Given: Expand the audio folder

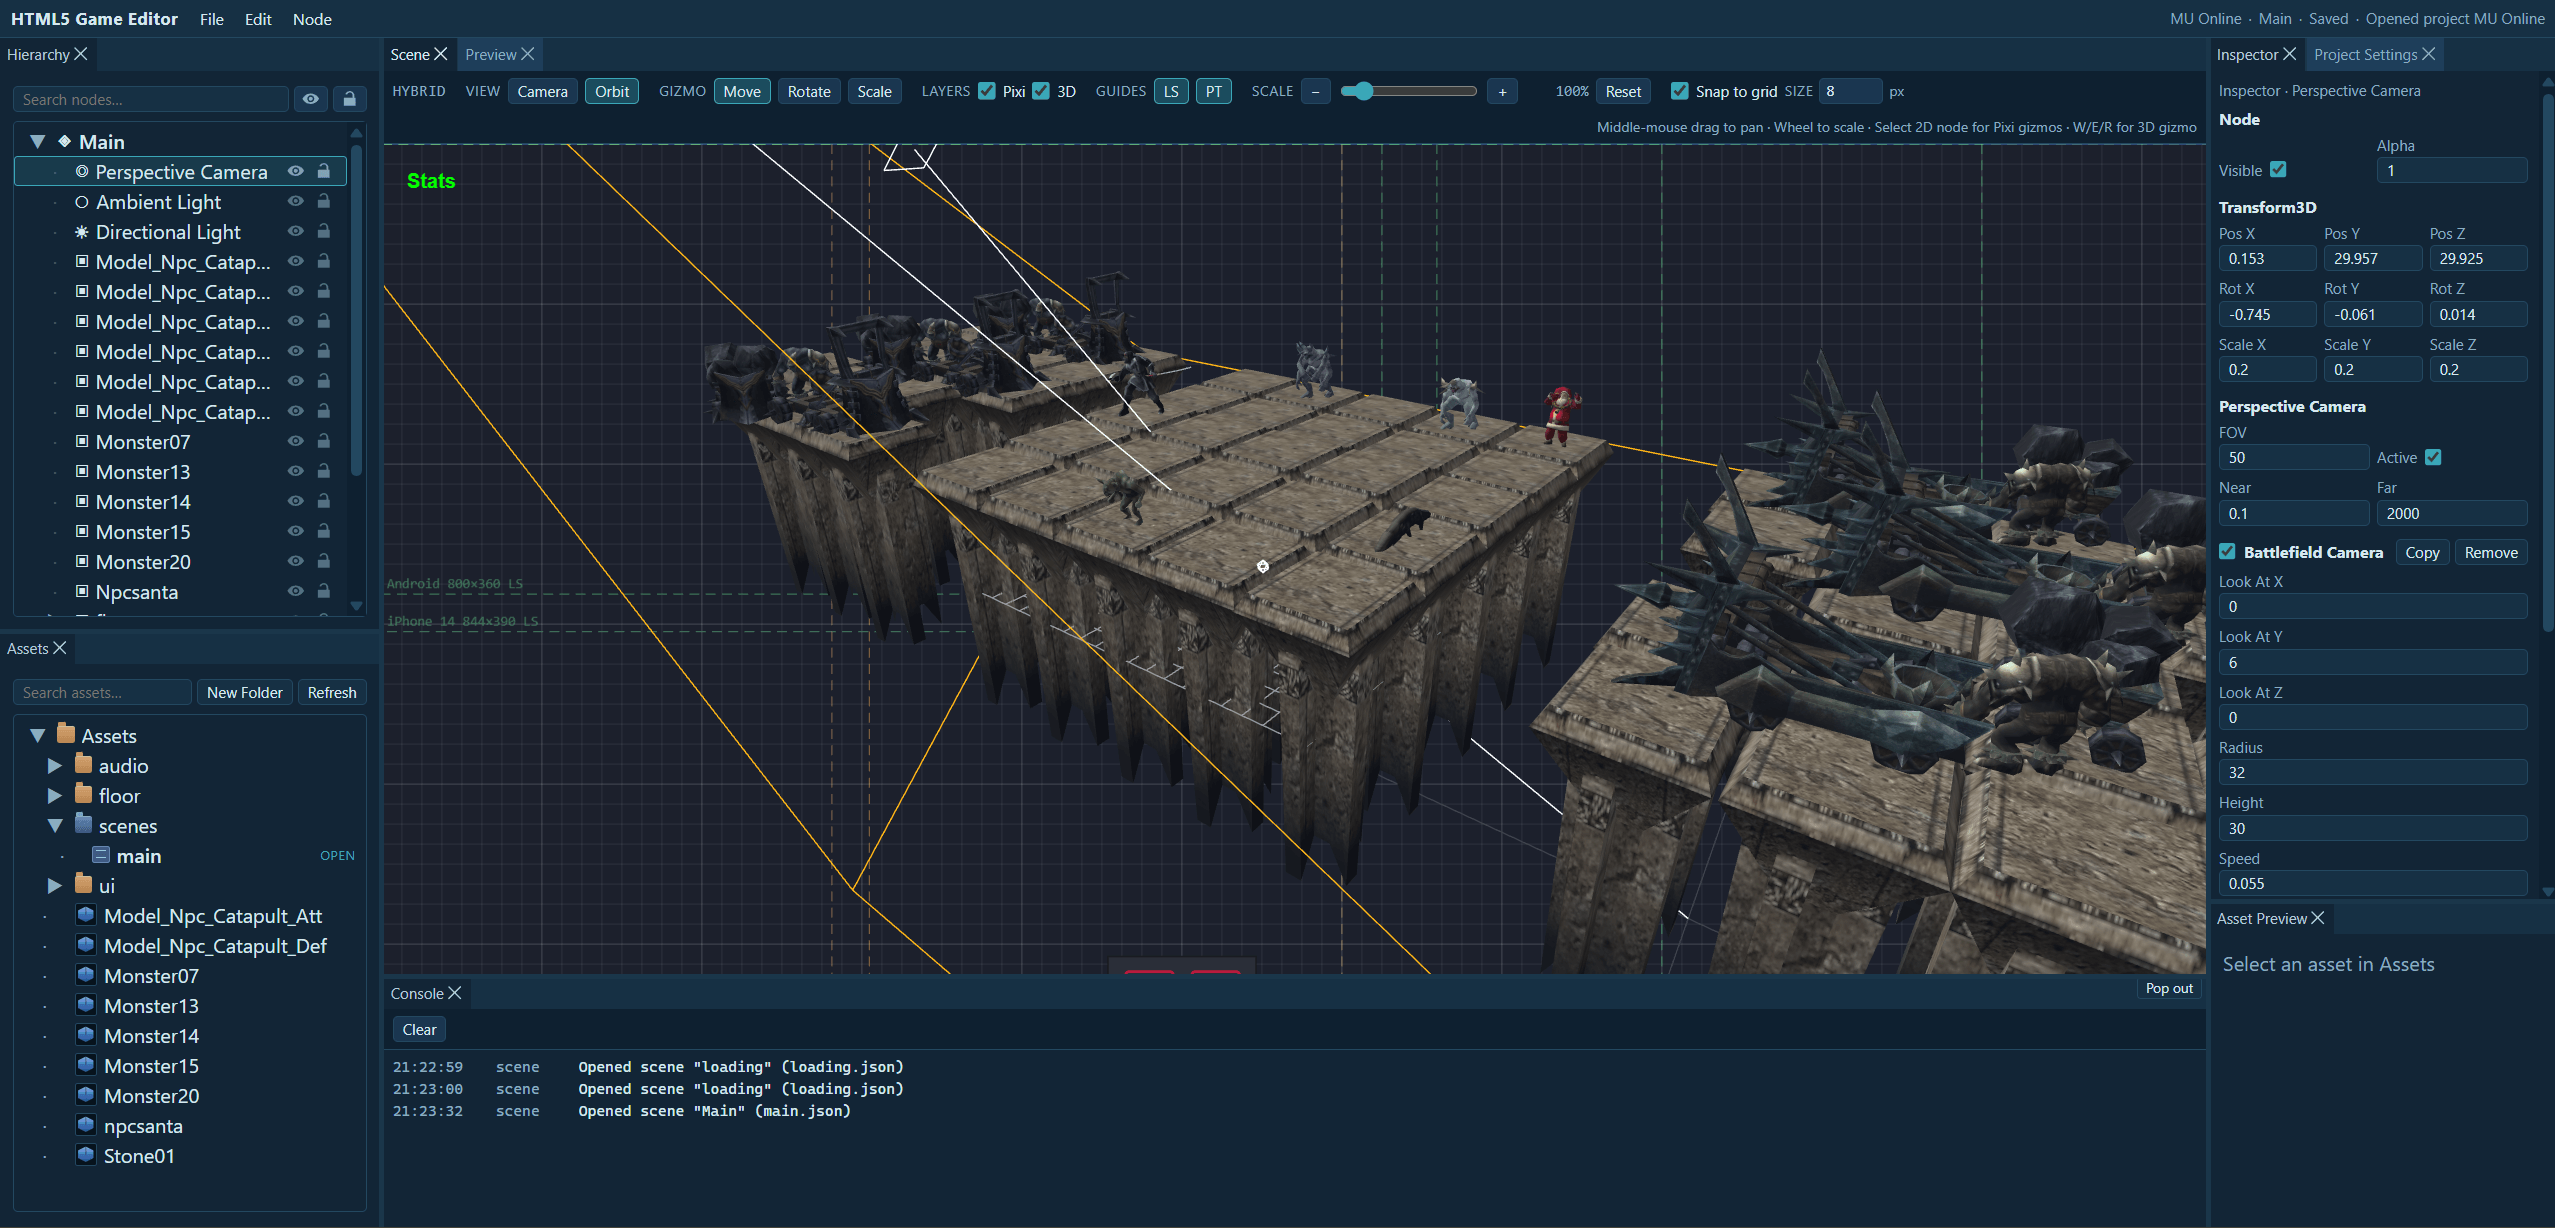Looking at the screenshot, I should (55, 766).
